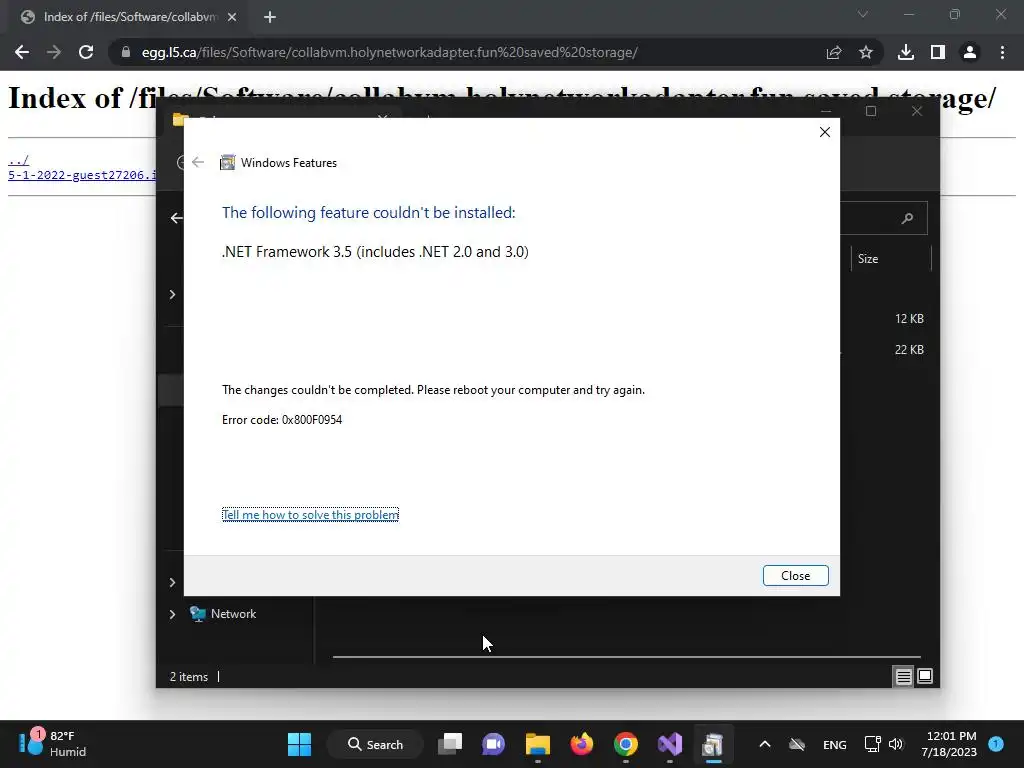1024x768 pixels.
Task: Open Task View on the taskbar
Action: click(450, 744)
